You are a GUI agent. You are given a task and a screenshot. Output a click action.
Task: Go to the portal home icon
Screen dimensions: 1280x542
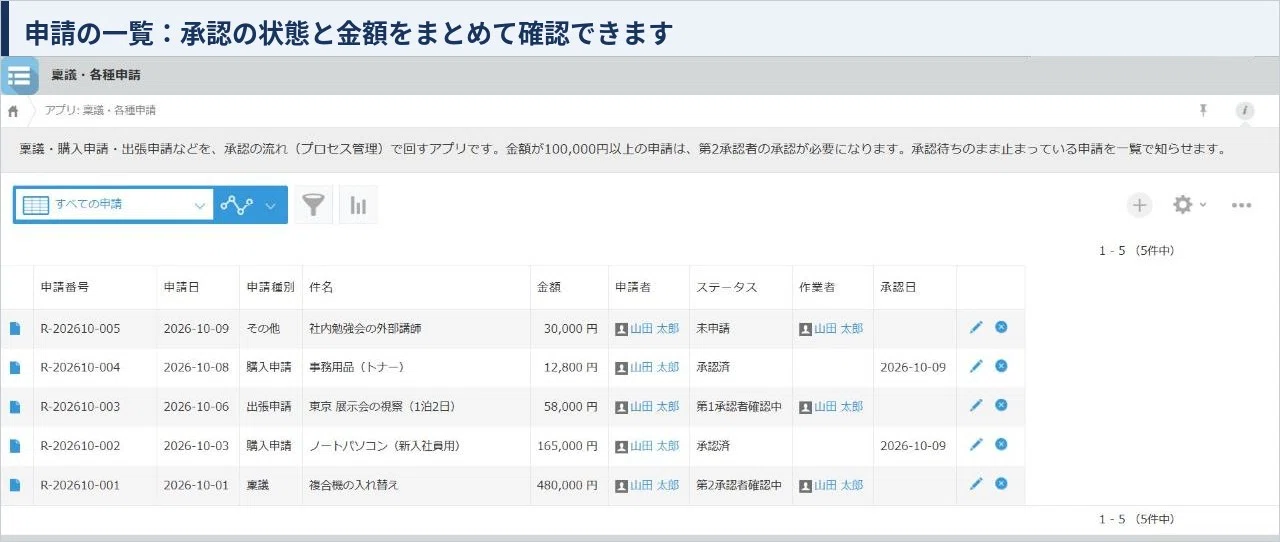coord(13,111)
